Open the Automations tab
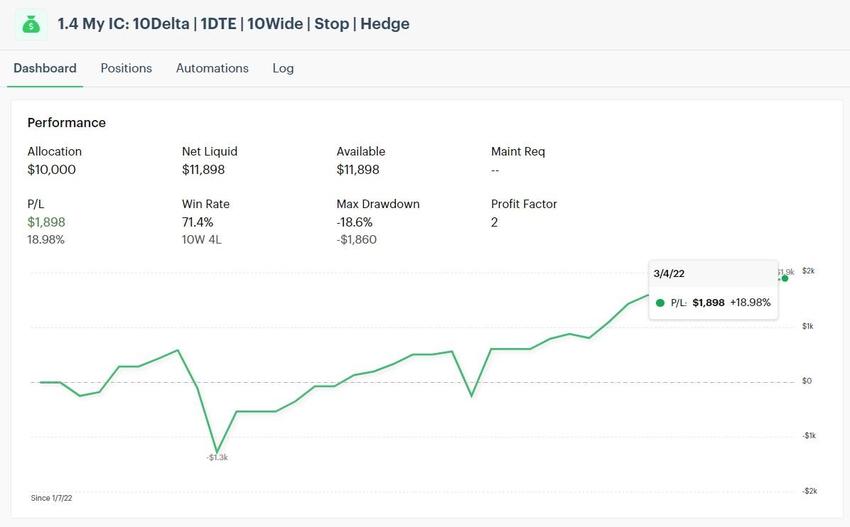 pos(212,68)
